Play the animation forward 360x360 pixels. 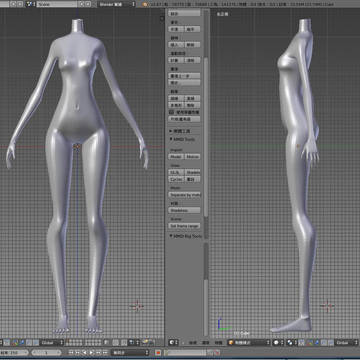click(x=91, y=352)
